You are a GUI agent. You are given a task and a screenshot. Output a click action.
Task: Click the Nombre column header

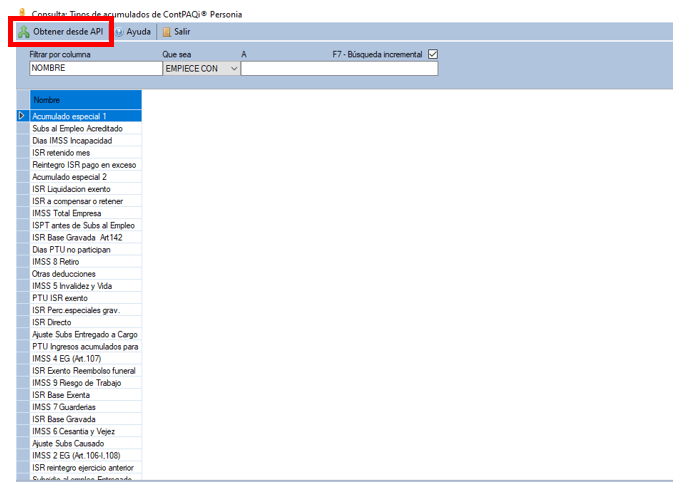point(86,100)
